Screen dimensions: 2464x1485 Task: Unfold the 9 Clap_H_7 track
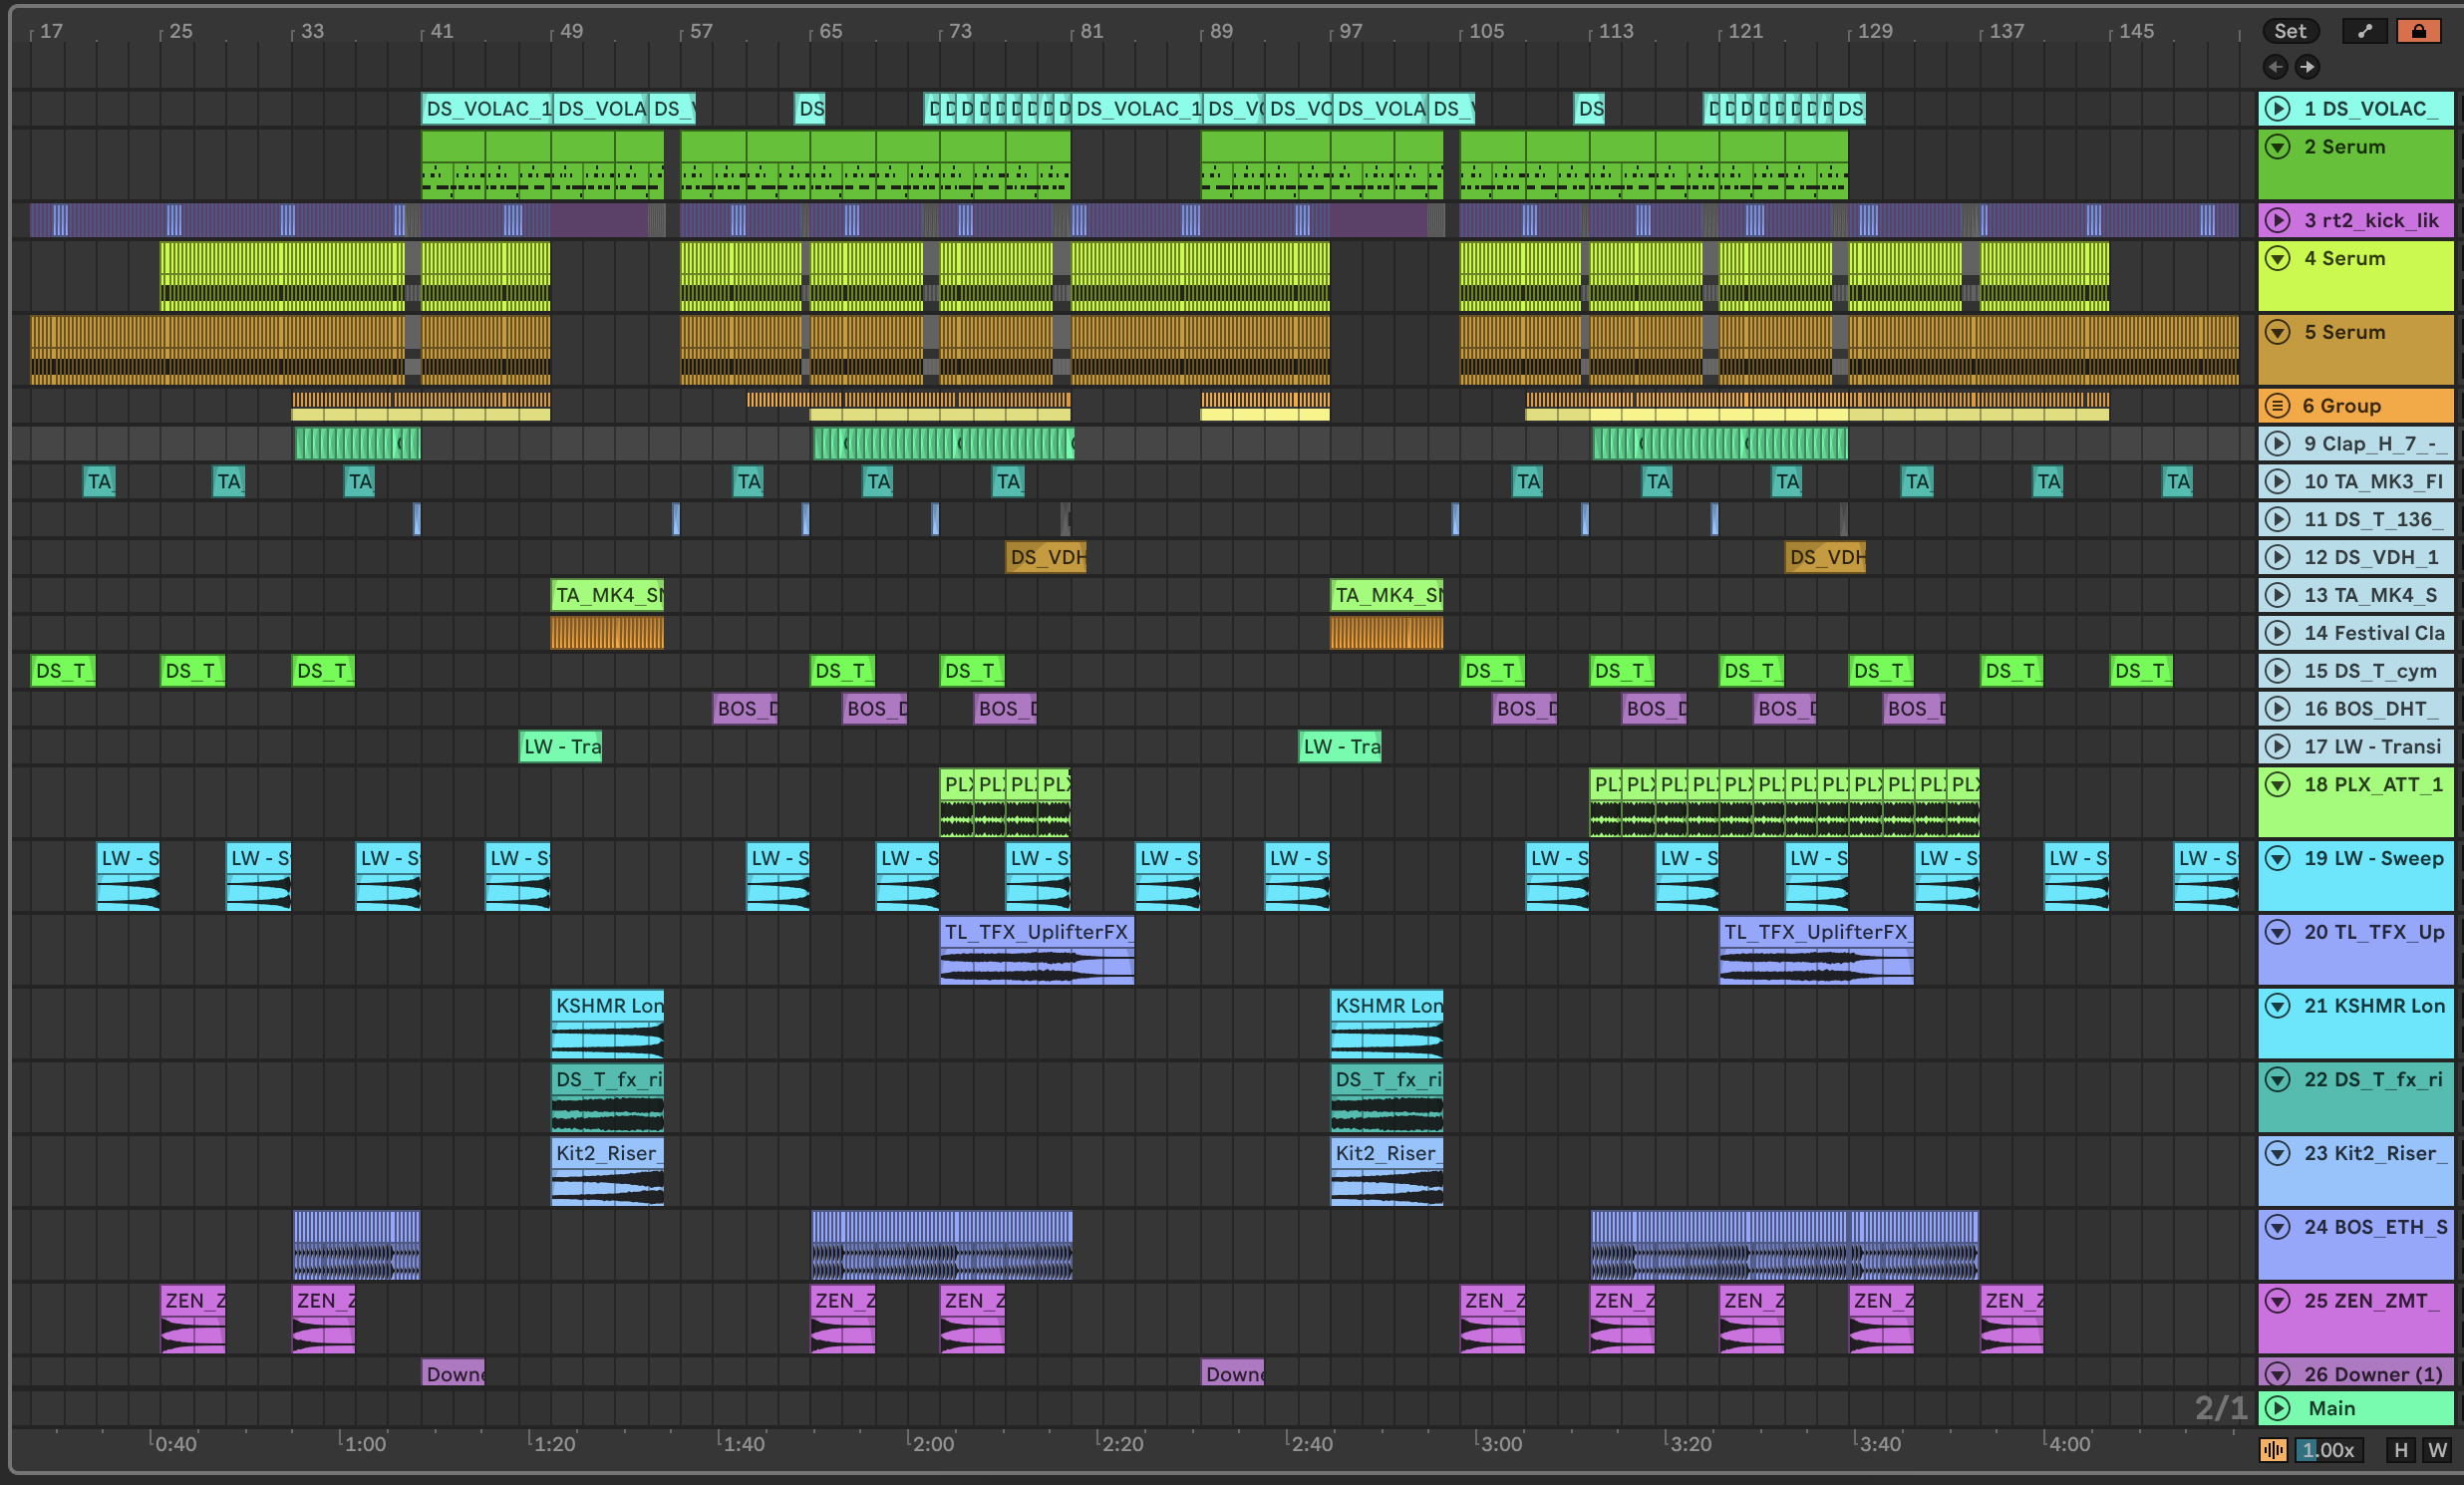click(x=2278, y=444)
